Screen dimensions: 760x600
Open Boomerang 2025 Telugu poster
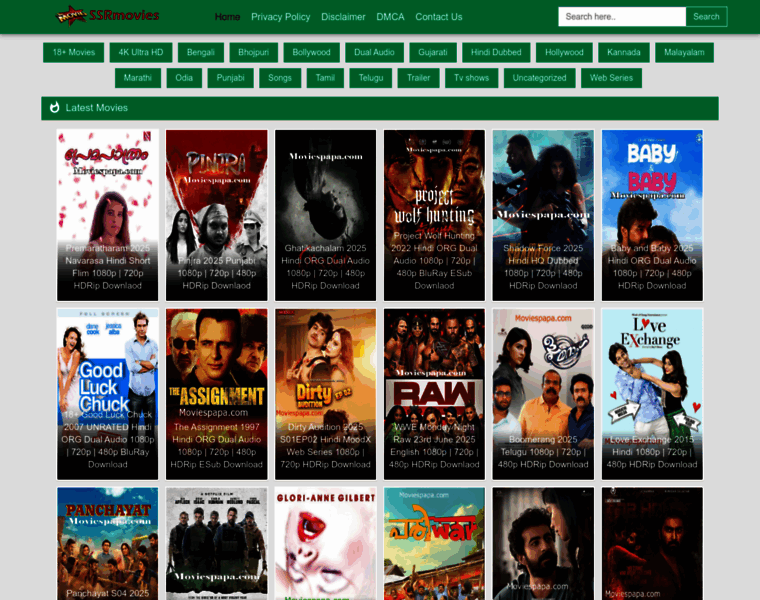[543, 394]
